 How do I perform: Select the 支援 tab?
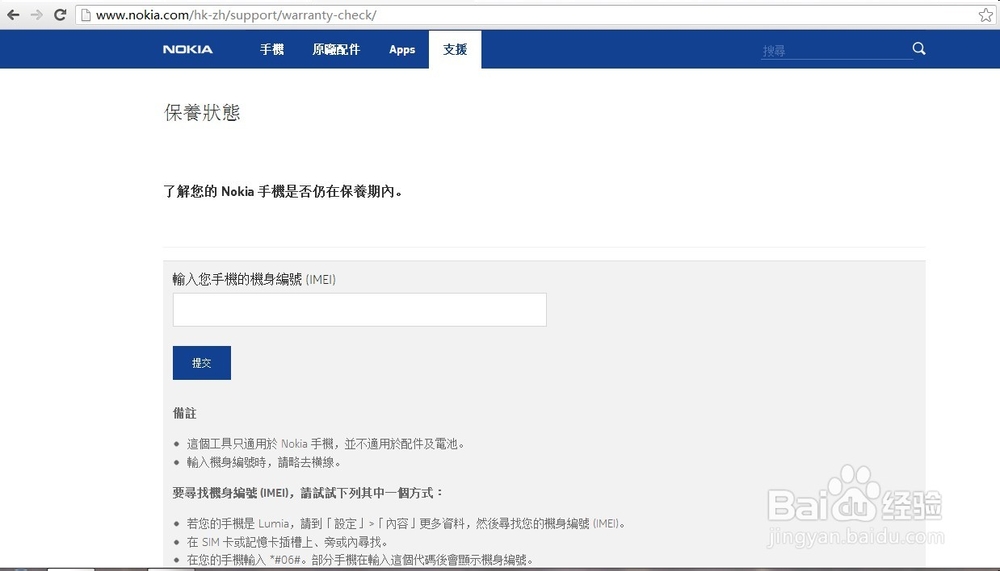[455, 49]
